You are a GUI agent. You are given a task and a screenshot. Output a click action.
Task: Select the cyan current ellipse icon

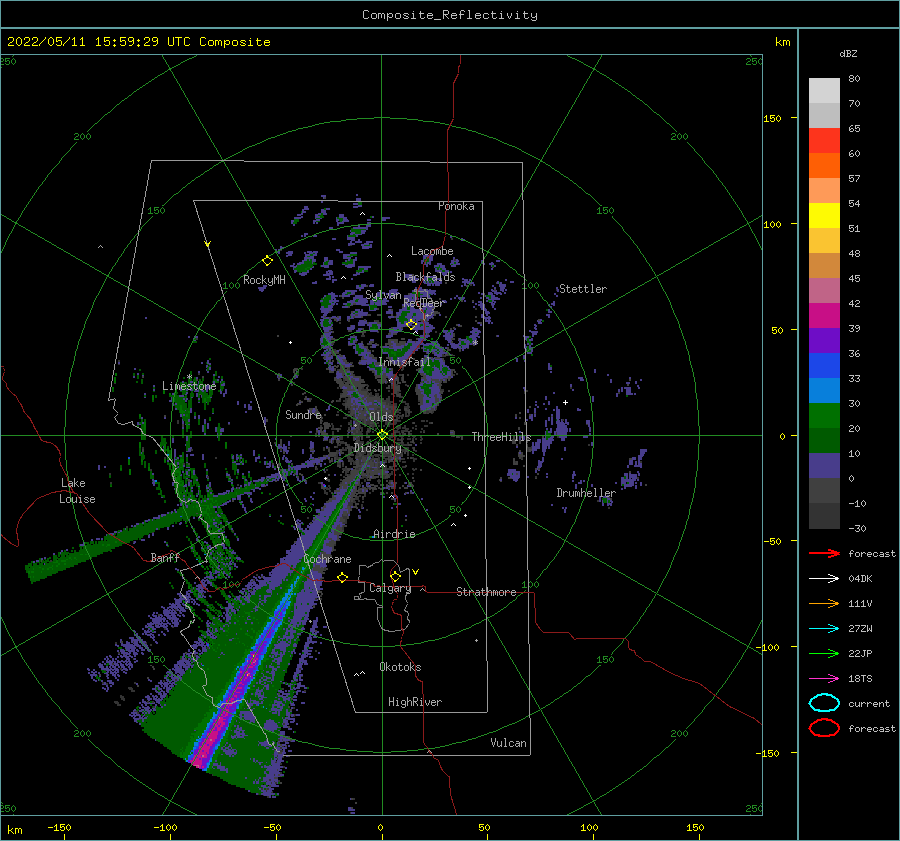(x=824, y=703)
